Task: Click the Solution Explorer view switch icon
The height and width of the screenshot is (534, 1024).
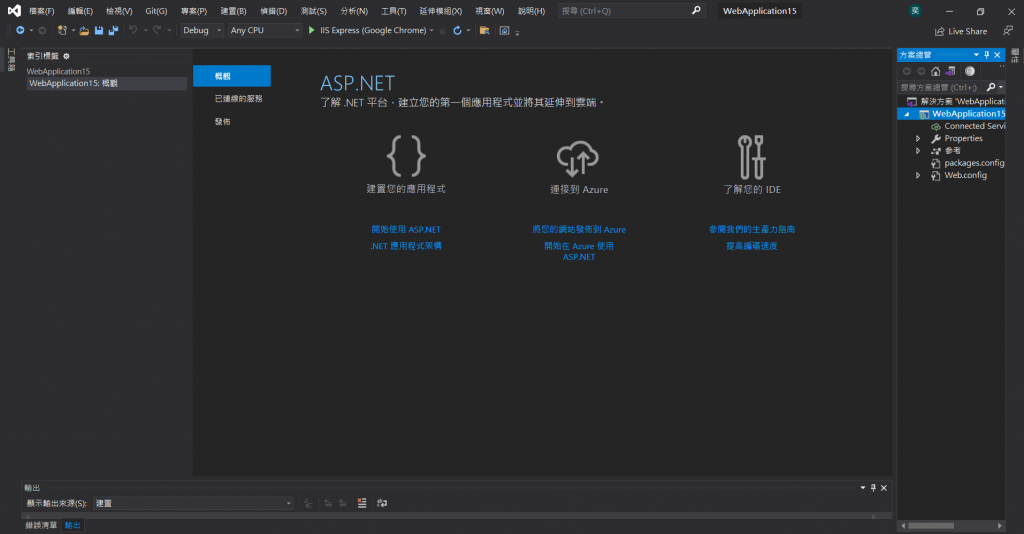Action: coord(950,71)
